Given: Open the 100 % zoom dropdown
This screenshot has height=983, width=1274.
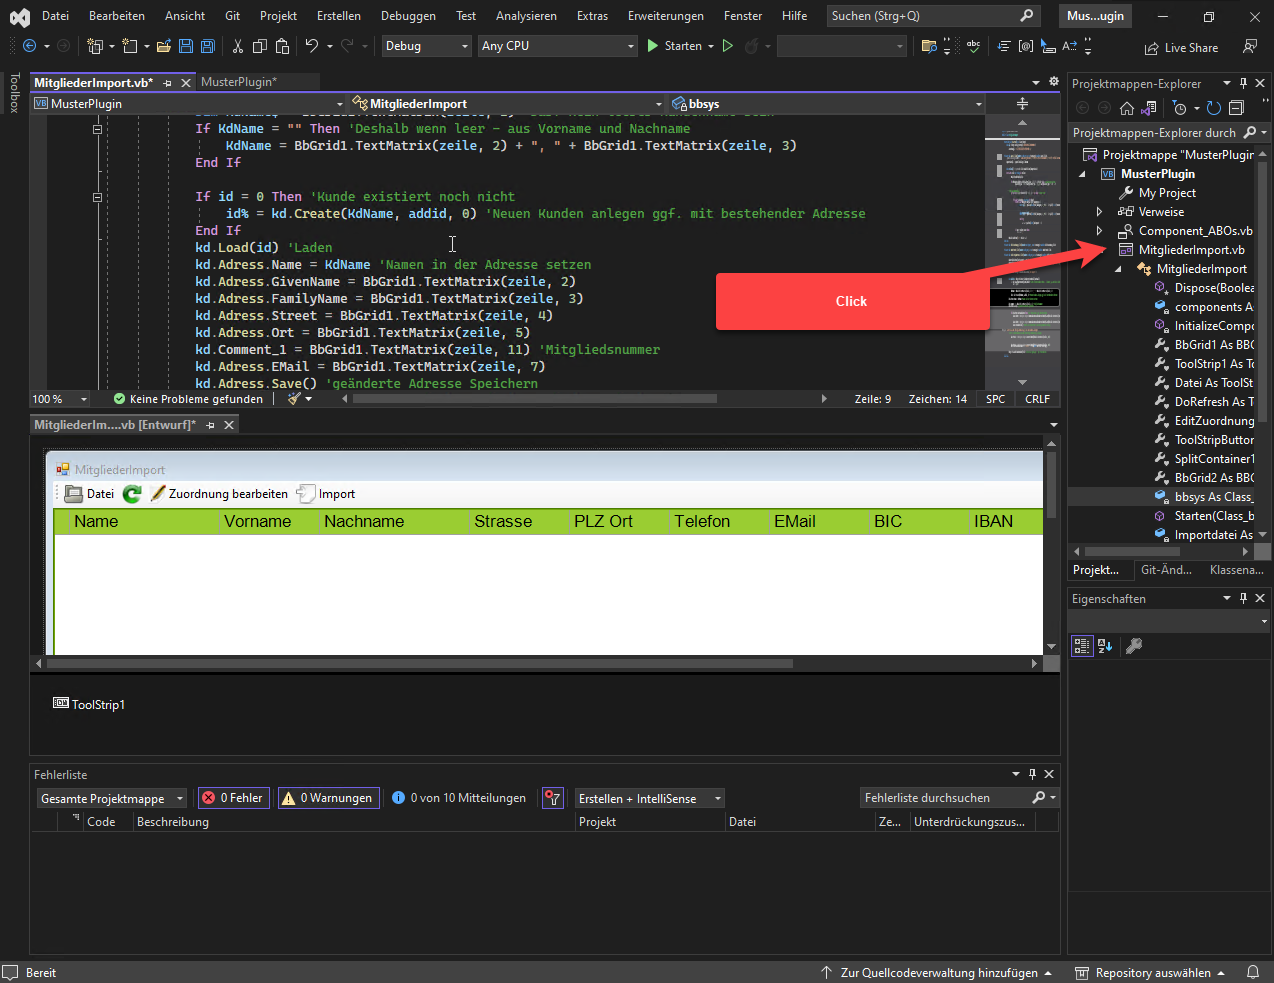Looking at the screenshot, I should click(60, 399).
